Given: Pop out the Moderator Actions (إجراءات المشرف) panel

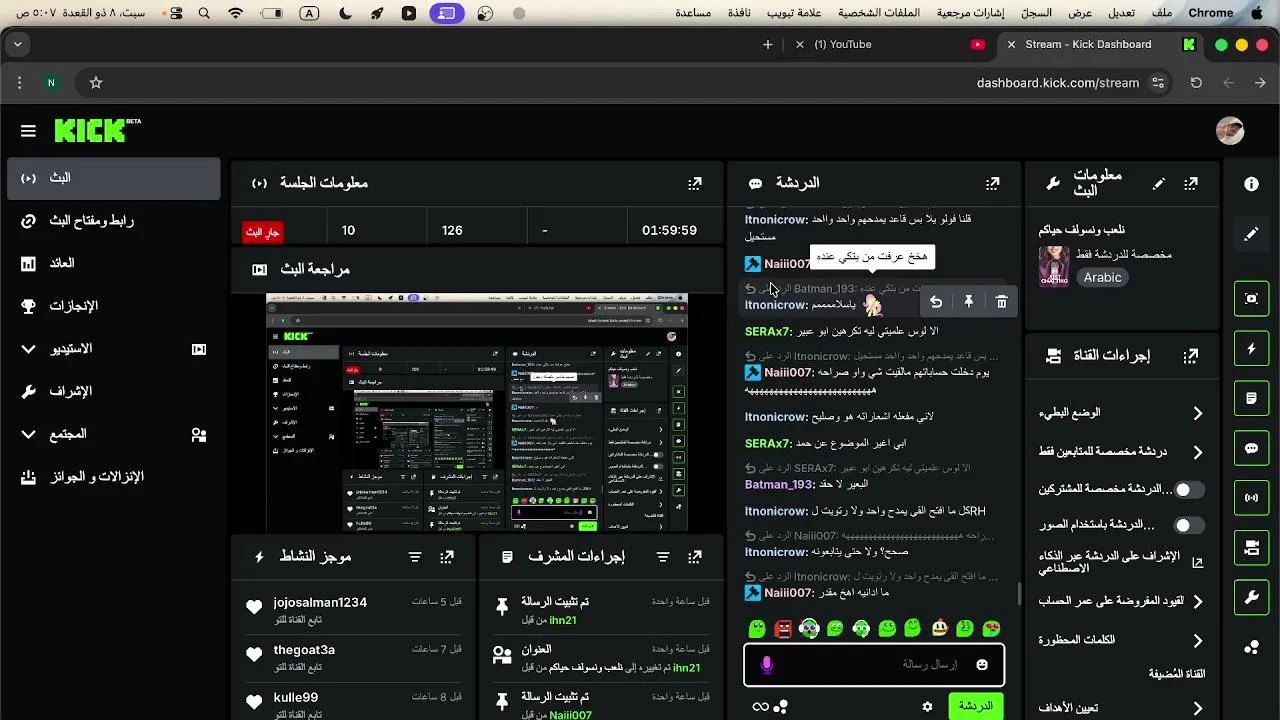Looking at the screenshot, I should pyautogui.click(x=695, y=556).
